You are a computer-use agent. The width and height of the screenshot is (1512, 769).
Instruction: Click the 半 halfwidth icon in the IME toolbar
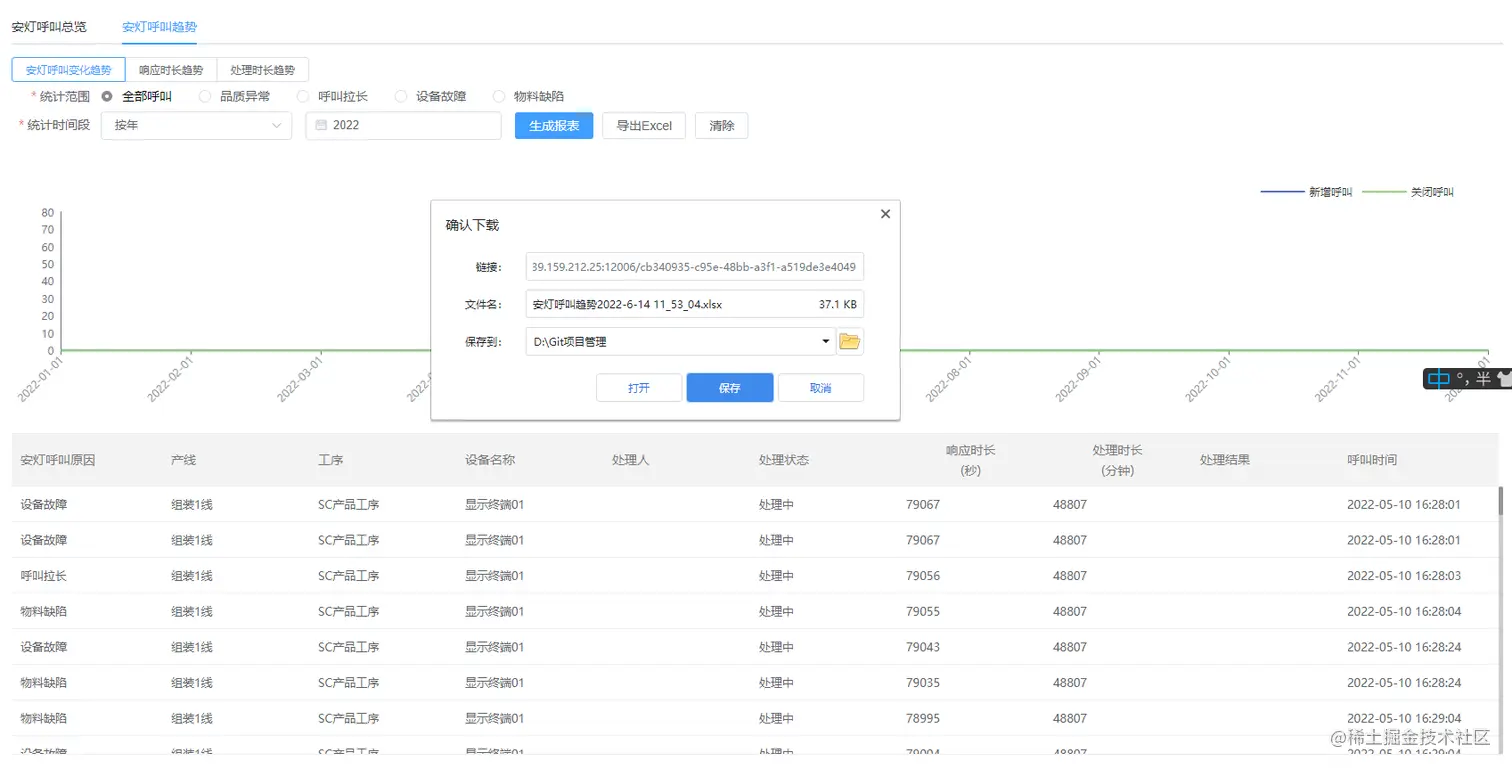coord(1484,378)
